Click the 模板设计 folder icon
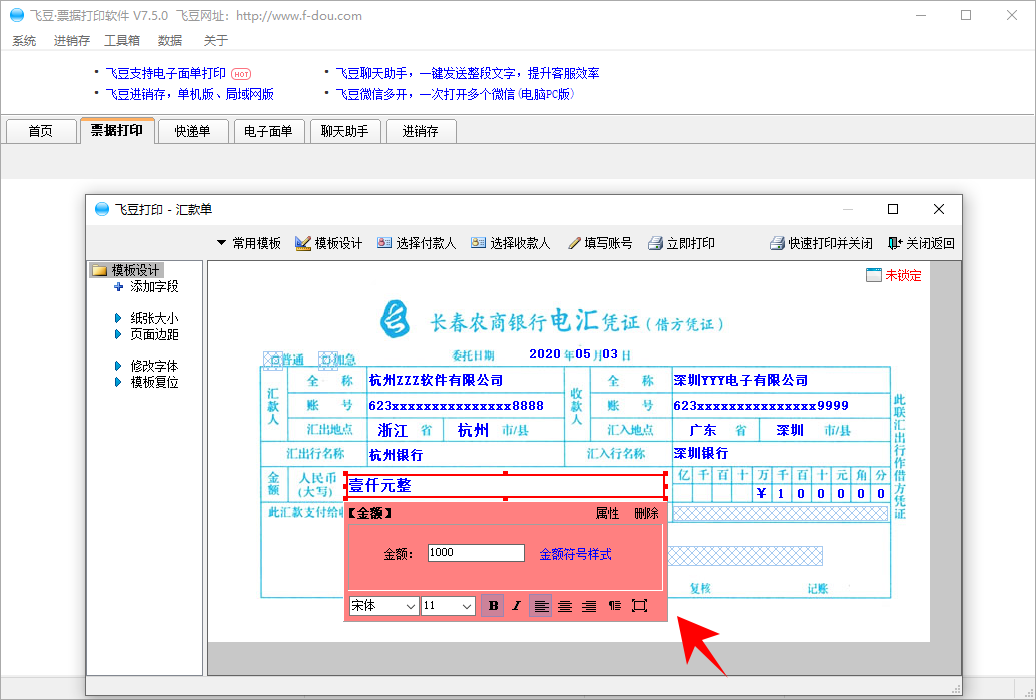 pyautogui.click(x=100, y=270)
